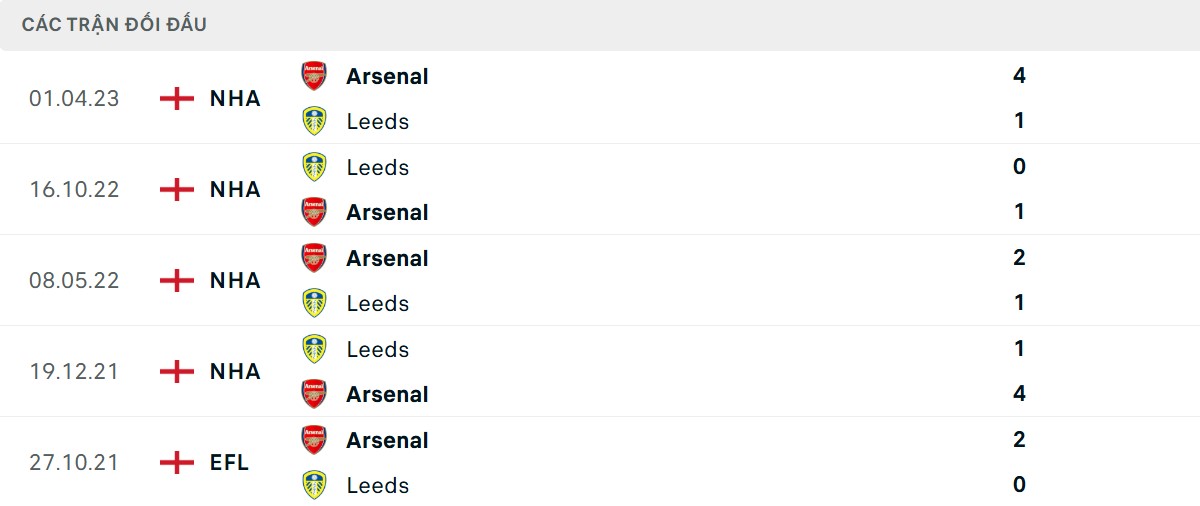Click the 'CÁC TRẬN ĐỐI ĐẦU' header
This screenshot has width=1200, height=506.
click(x=114, y=25)
